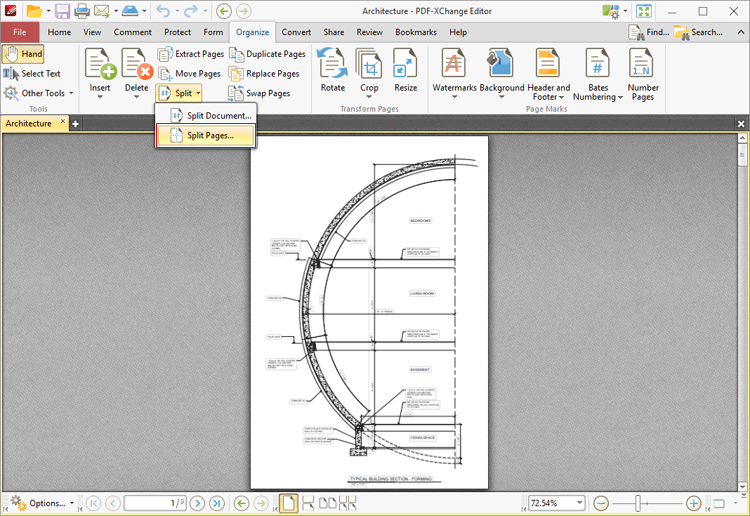The height and width of the screenshot is (516, 750).
Task: Start a scan with the scanner icon
Action: point(129,11)
